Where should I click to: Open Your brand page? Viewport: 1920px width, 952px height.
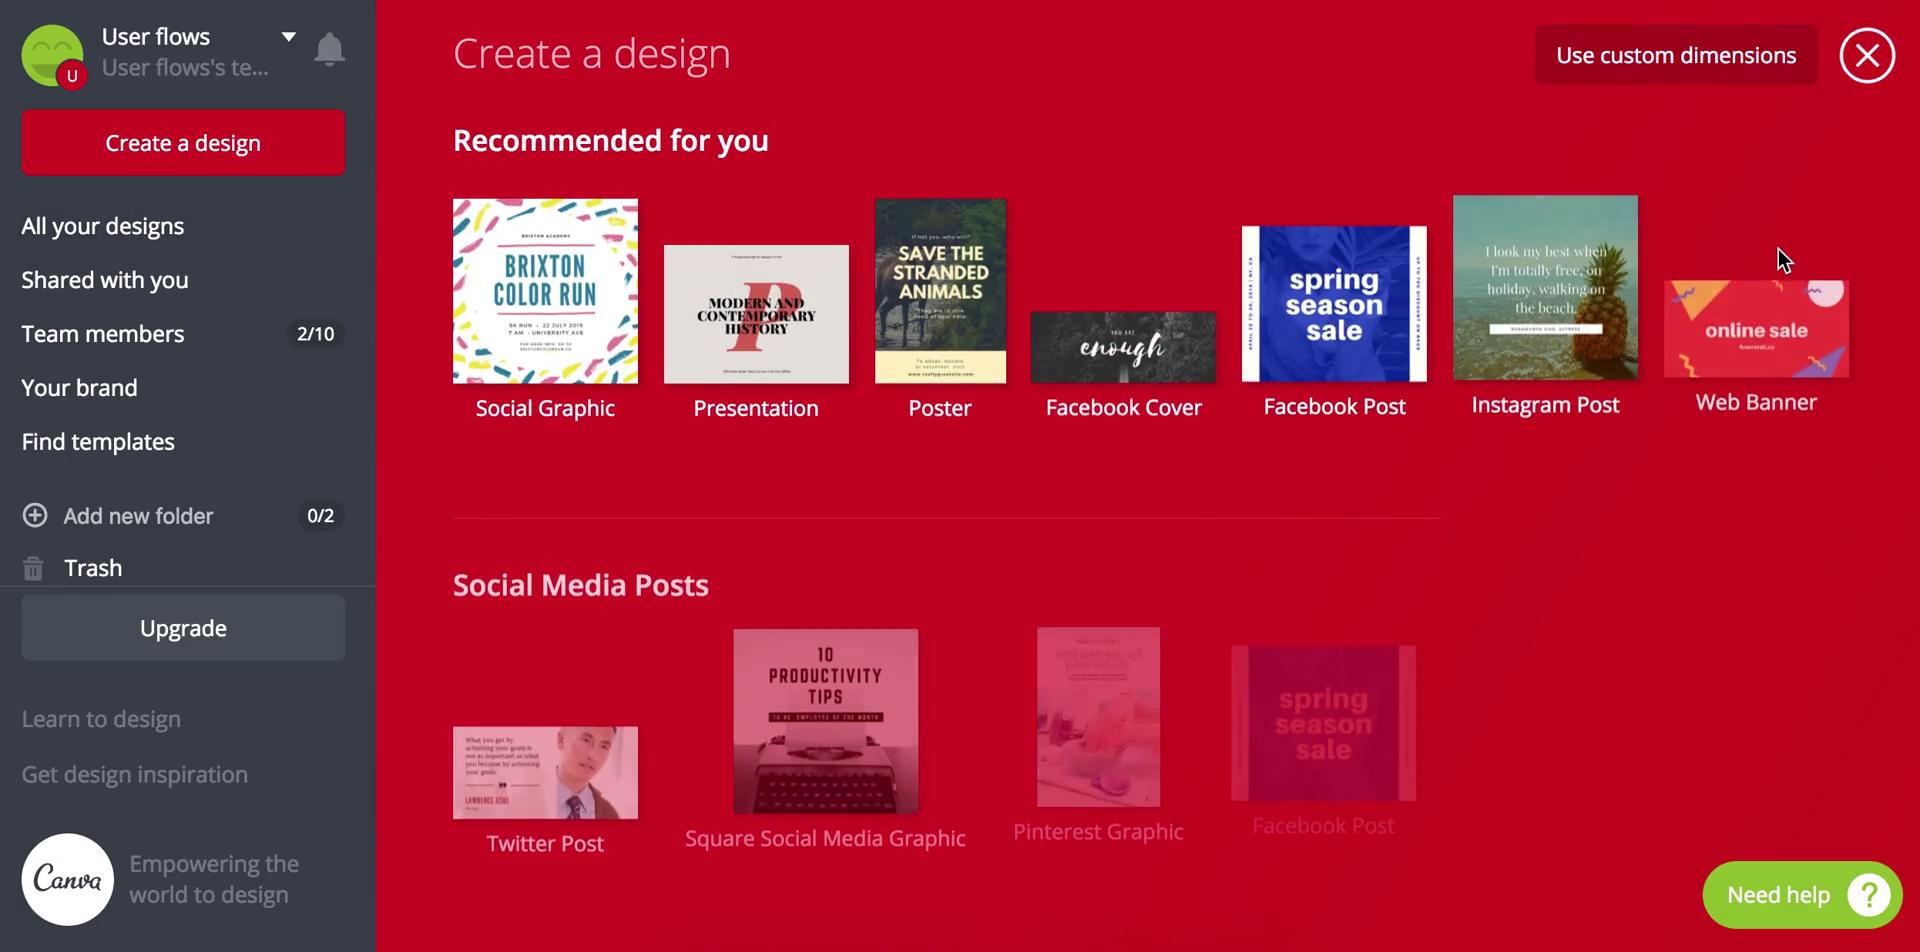click(80, 388)
